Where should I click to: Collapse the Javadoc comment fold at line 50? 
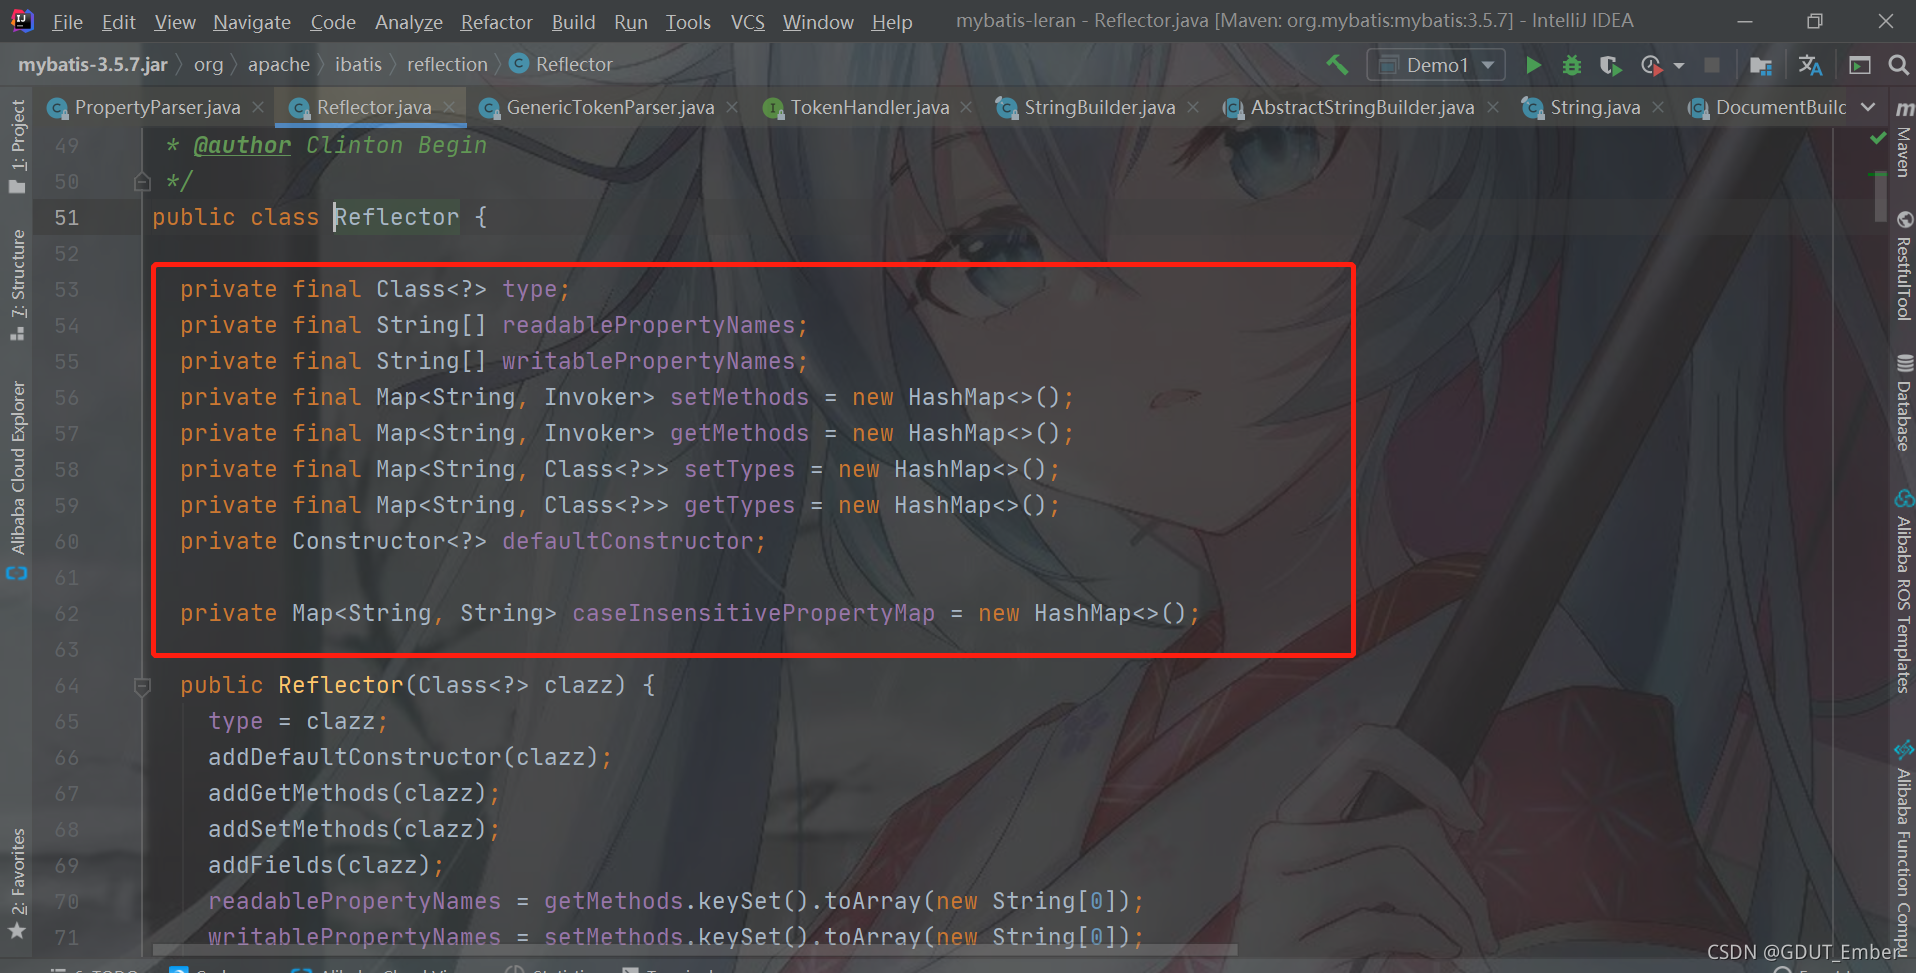pos(142,182)
